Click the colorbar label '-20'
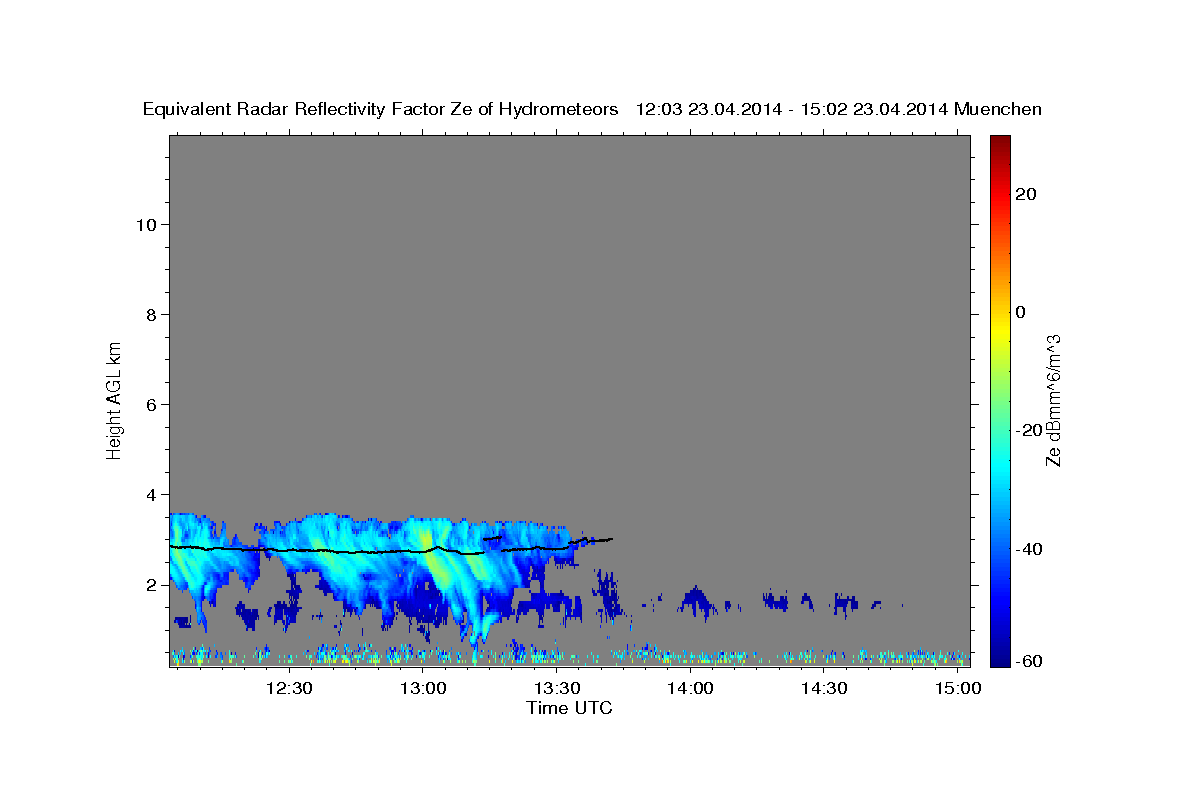This screenshot has height=800, width=1200. pos(1027,430)
